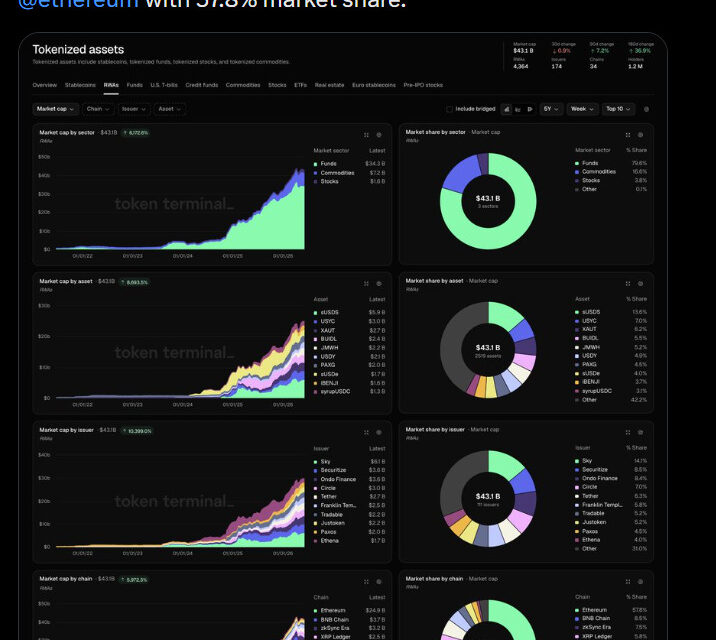Expand the Market share by sector chart
Viewport: 716px width, 640px height.
628,135
